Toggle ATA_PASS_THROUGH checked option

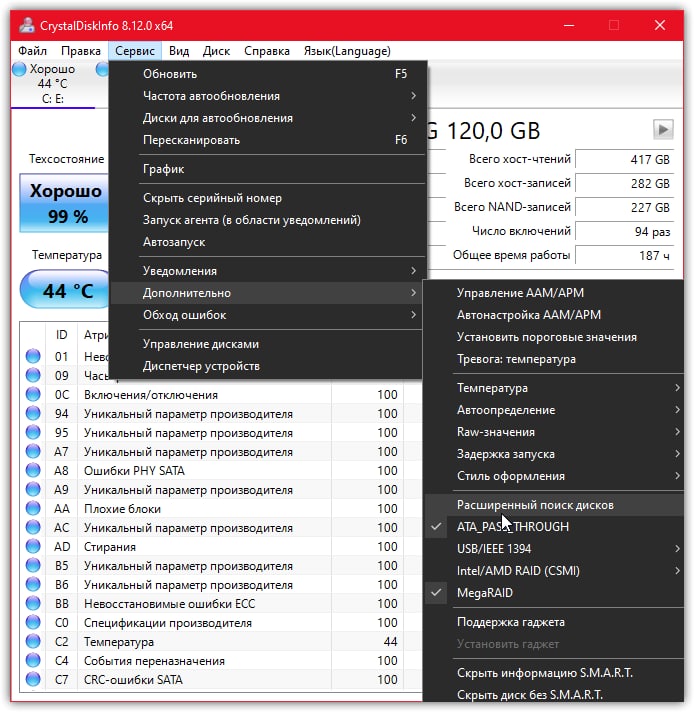(554, 526)
